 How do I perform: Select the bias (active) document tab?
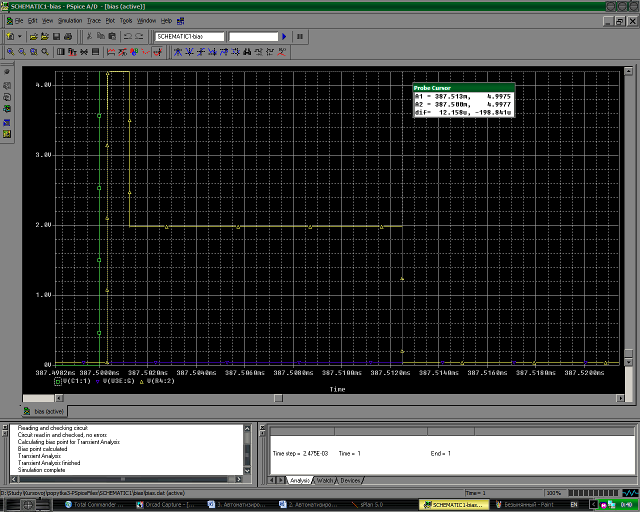(x=46, y=411)
